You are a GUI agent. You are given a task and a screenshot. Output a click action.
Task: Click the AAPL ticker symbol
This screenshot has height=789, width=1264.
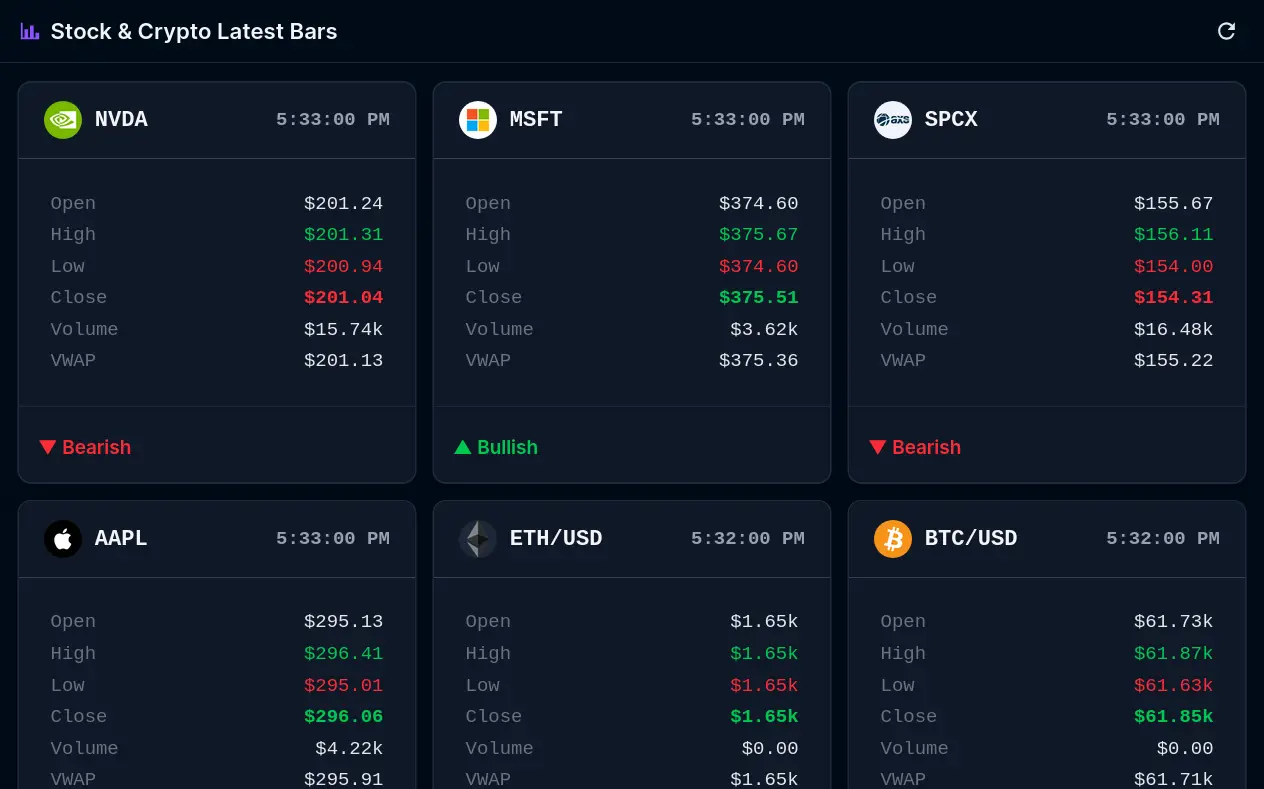[x=121, y=539]
